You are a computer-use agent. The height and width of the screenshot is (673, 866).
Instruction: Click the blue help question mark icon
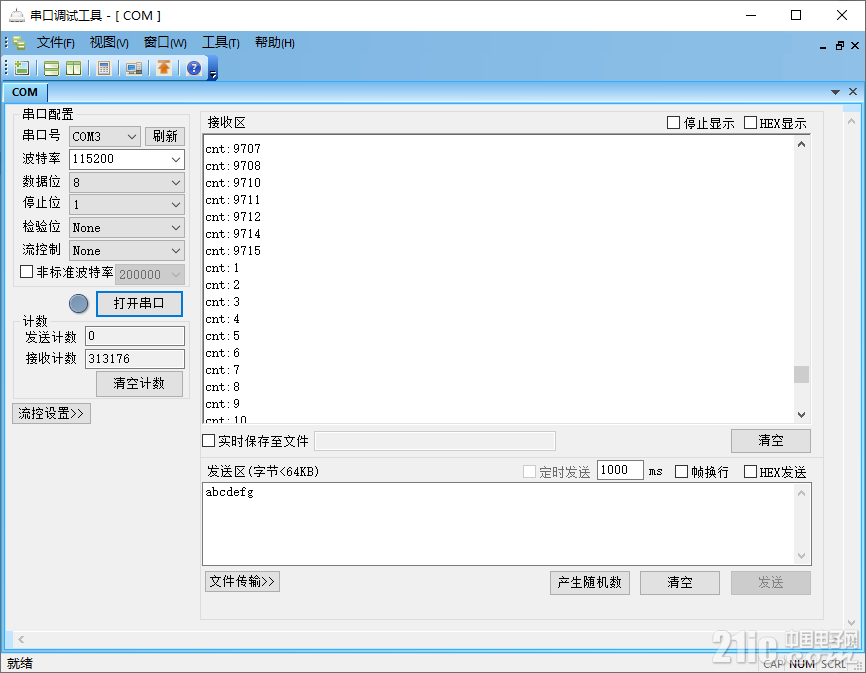pyautogui.click(x=194, y=68)
